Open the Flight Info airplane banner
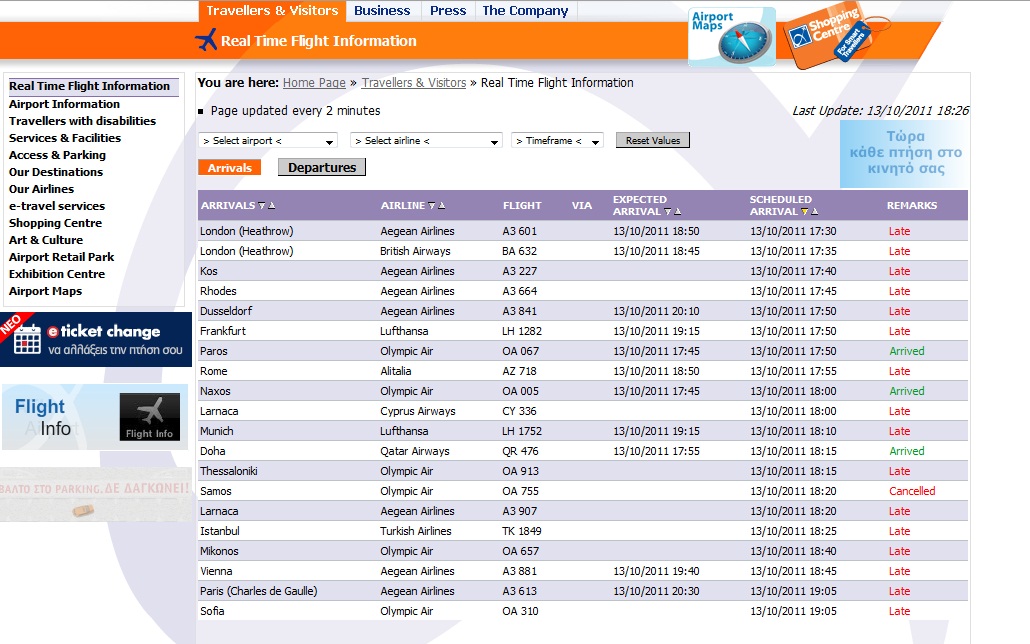 [96, 417]
